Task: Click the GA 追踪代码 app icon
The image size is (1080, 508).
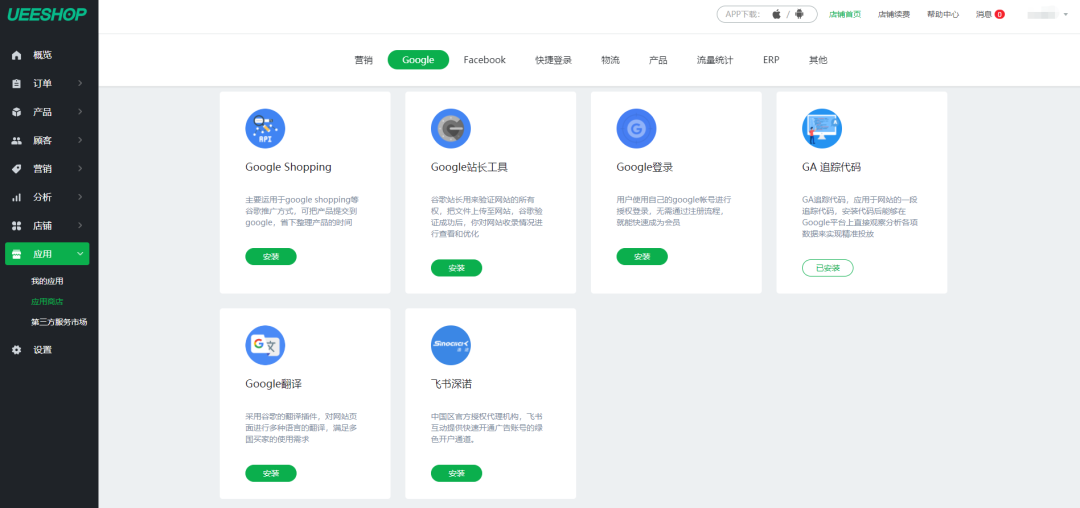Action: pos(822,129)
